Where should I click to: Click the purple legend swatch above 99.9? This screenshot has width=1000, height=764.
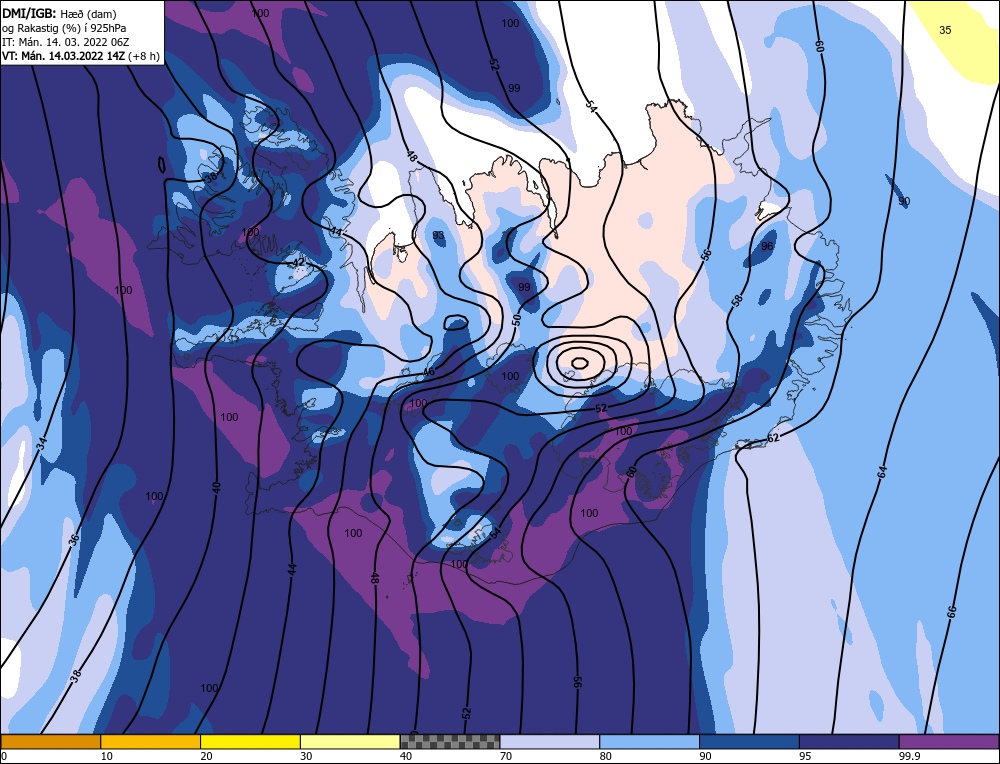[949, 741]
